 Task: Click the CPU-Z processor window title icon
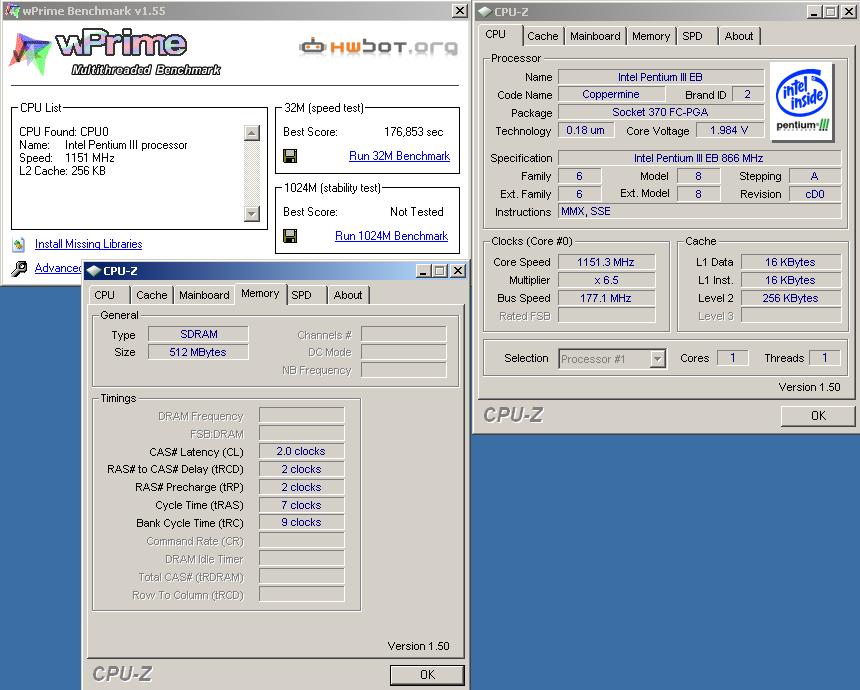pos(485,12)
